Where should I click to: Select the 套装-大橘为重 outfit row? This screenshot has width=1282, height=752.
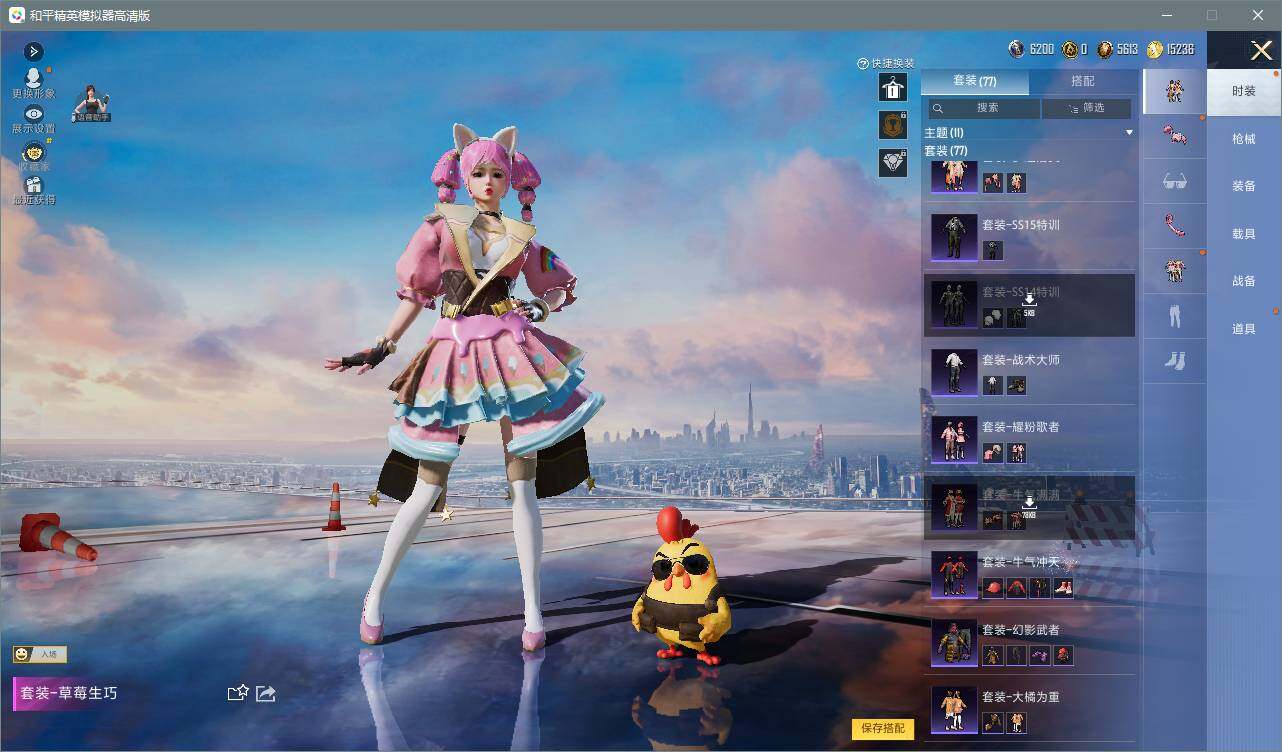click(x=1029, y=708)
